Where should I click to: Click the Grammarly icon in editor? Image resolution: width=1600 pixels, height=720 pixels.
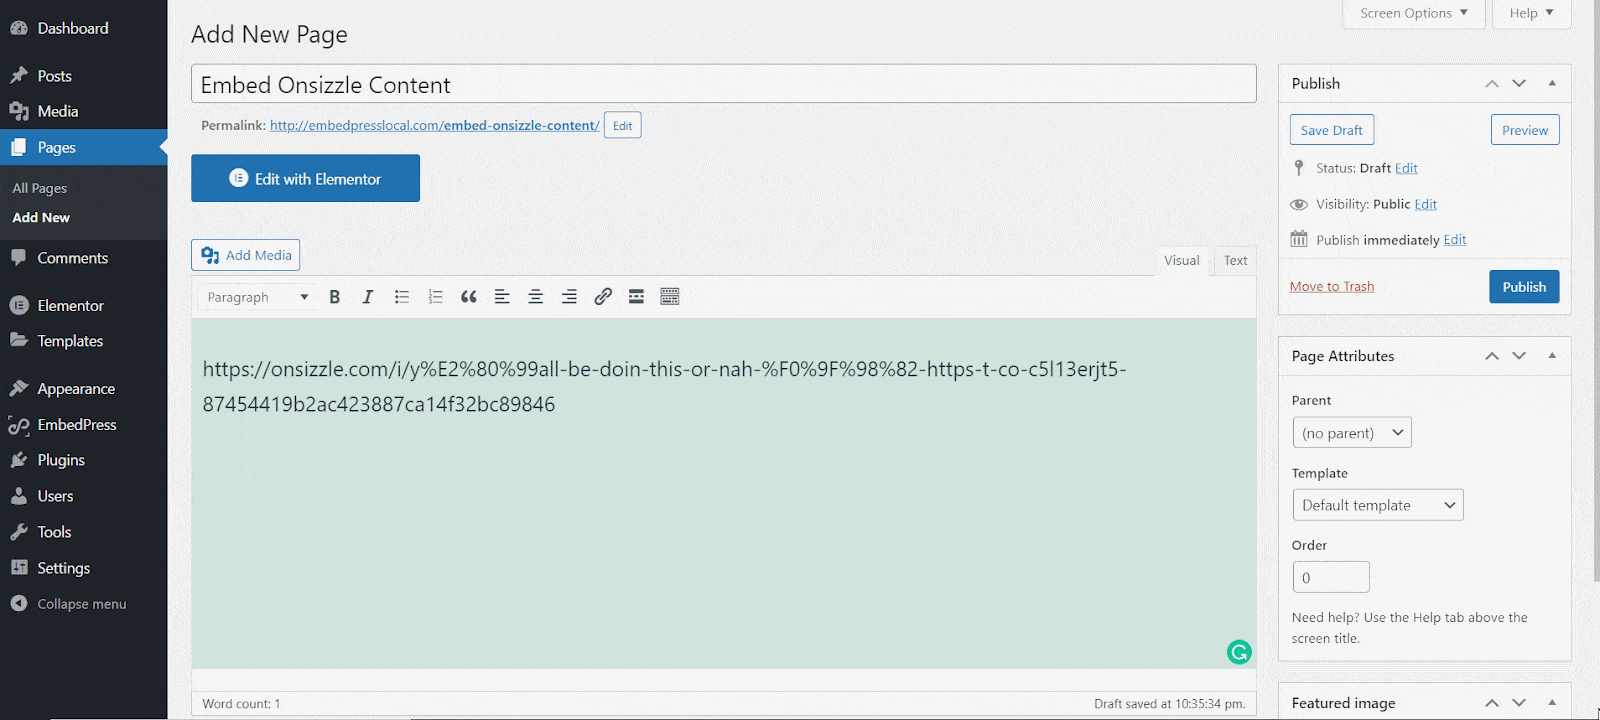[1239, 652]
